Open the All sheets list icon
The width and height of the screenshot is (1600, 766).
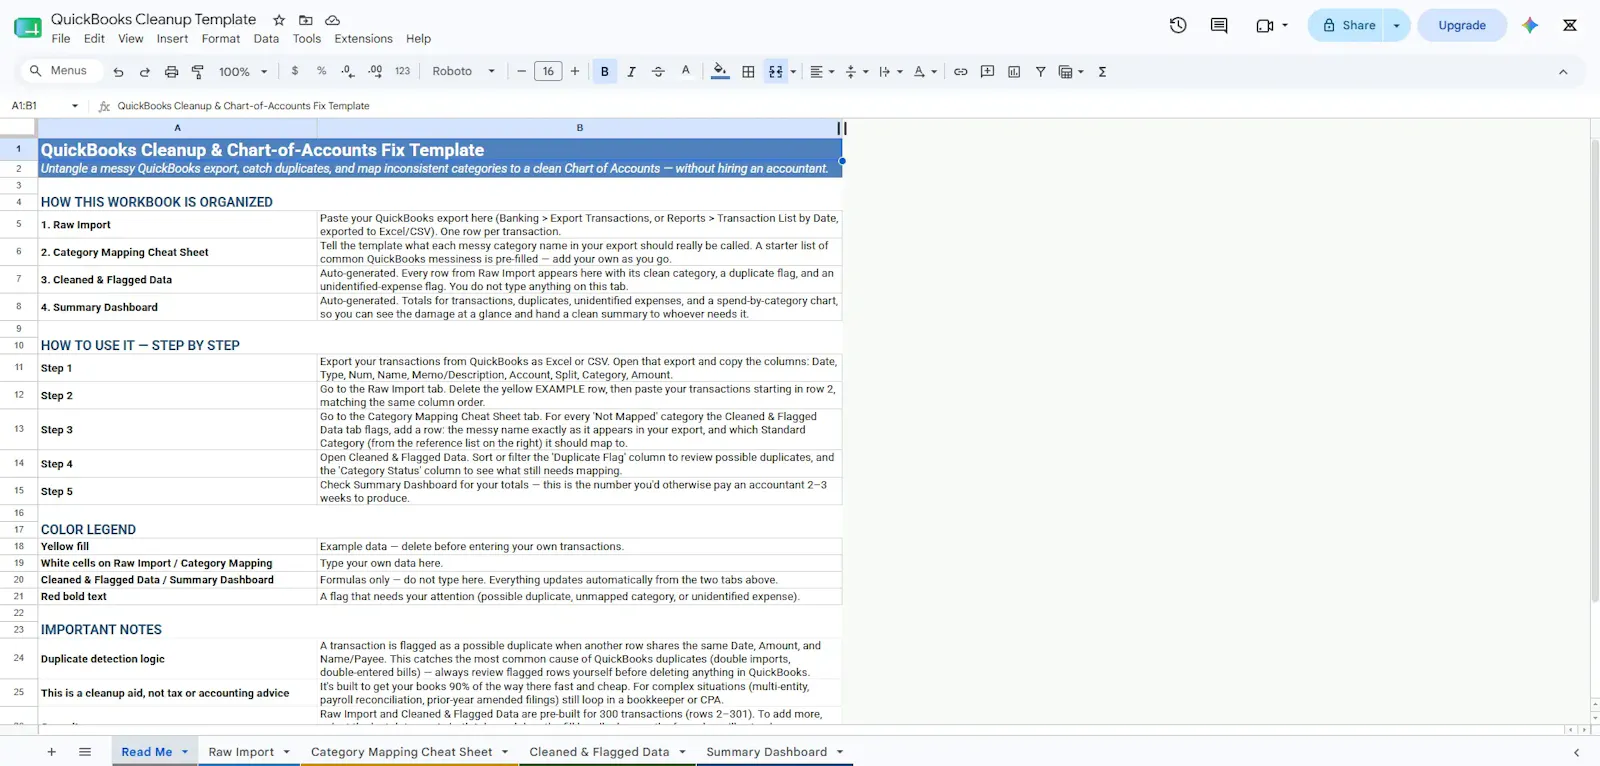click(85, 752)
